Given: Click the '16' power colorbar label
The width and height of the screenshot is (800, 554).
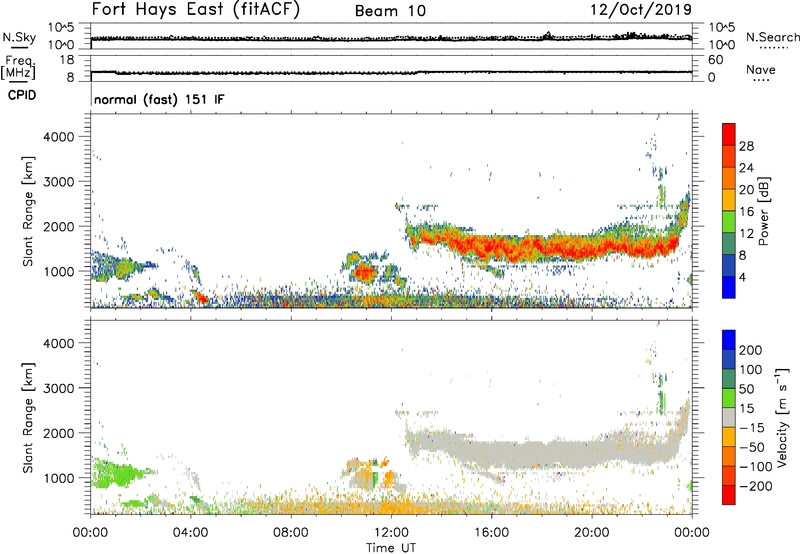Looking at the screenshot, I should coord(746,212).
